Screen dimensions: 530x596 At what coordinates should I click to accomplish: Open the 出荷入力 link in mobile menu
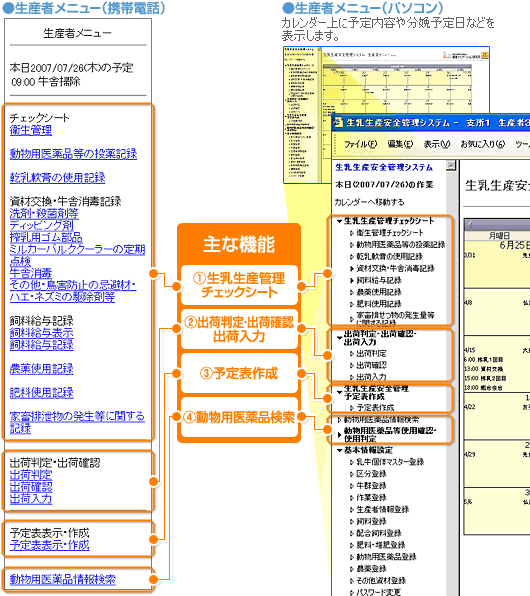click(x=31, y=499)
